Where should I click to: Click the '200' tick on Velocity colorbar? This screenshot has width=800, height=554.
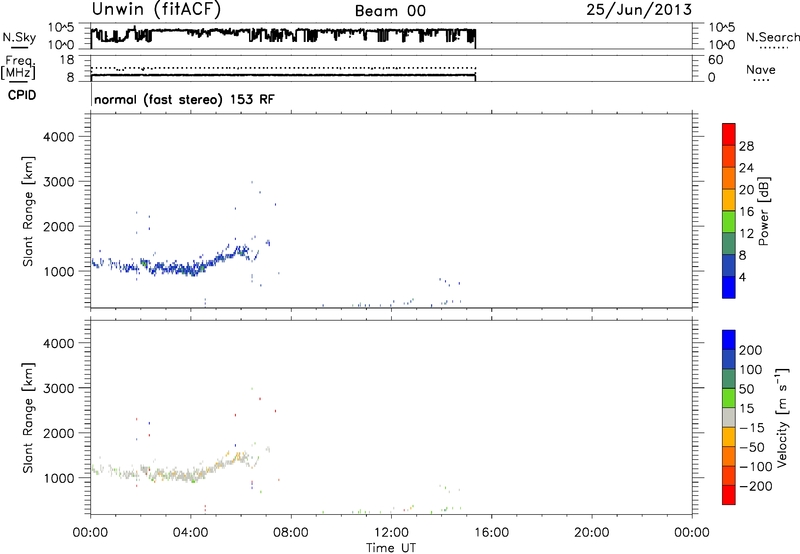pos(750,350)
